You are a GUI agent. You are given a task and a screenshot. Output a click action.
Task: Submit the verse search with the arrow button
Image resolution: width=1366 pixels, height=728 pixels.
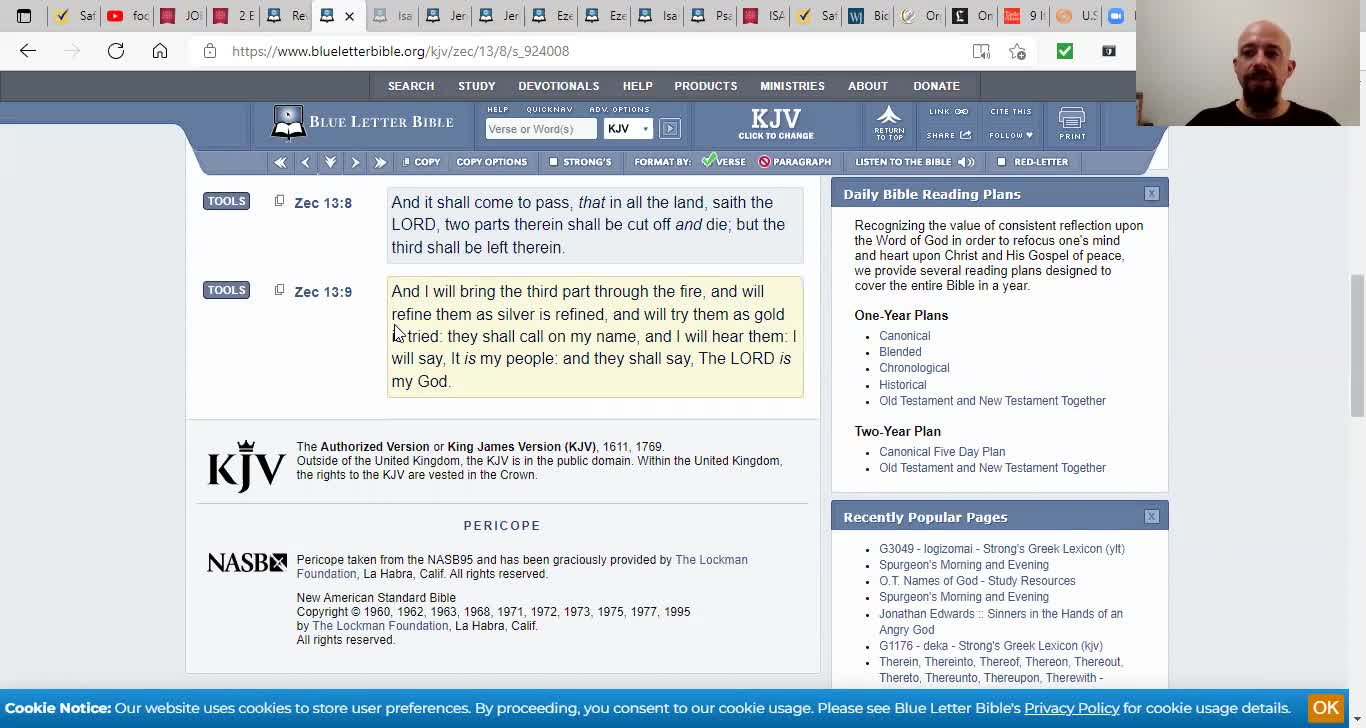[x=670, y=128]
